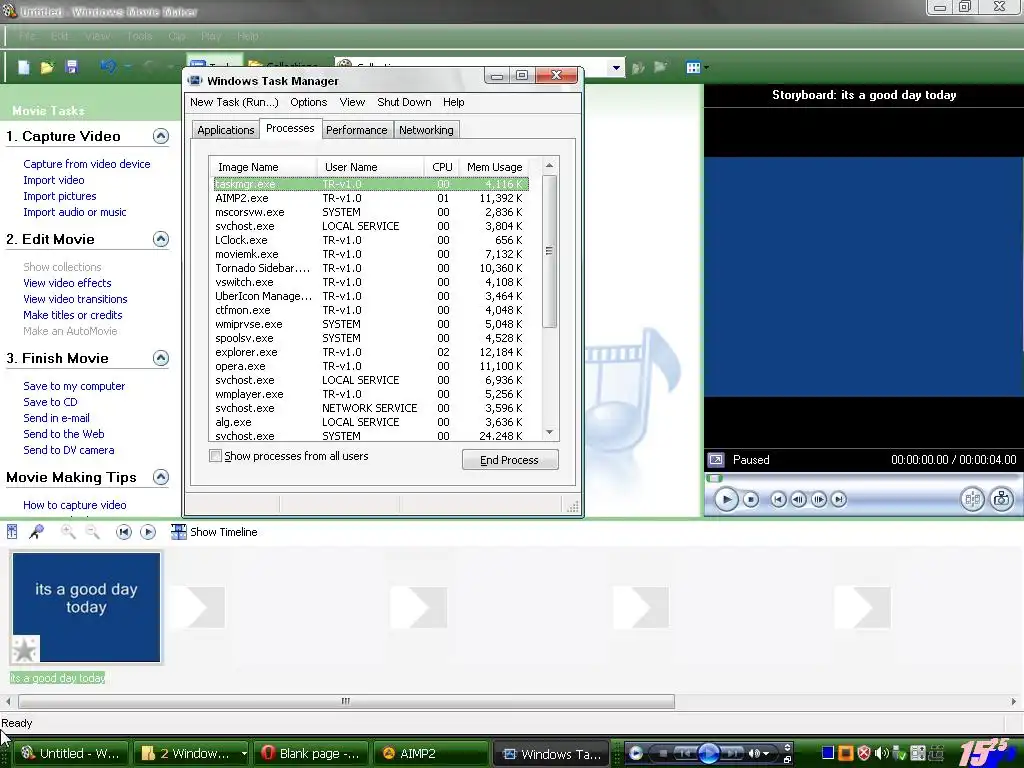This screenshot has height=768, width=1024.
Task: Enable Show processes from all users
Action: (216, 456)
